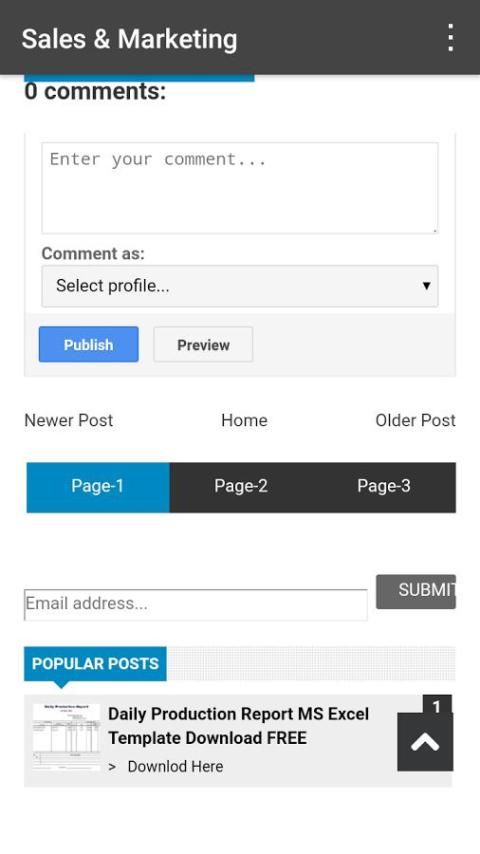This screenshot has width=480, height=854.
Task: Click the Email address input field
Action: point(196,605)
